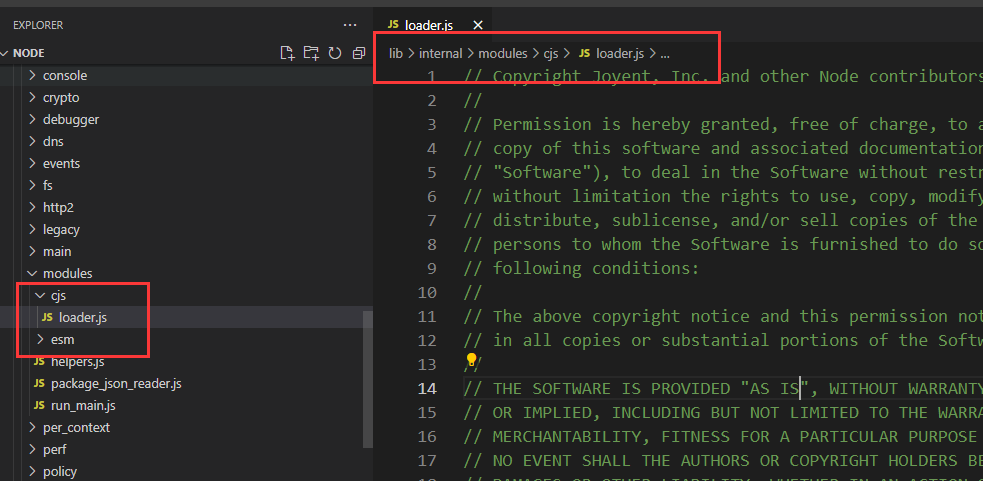Open run_main.js in the editor
Image resolution: width=983 pixels, height=481 pixels.
[x=83, y=405]
